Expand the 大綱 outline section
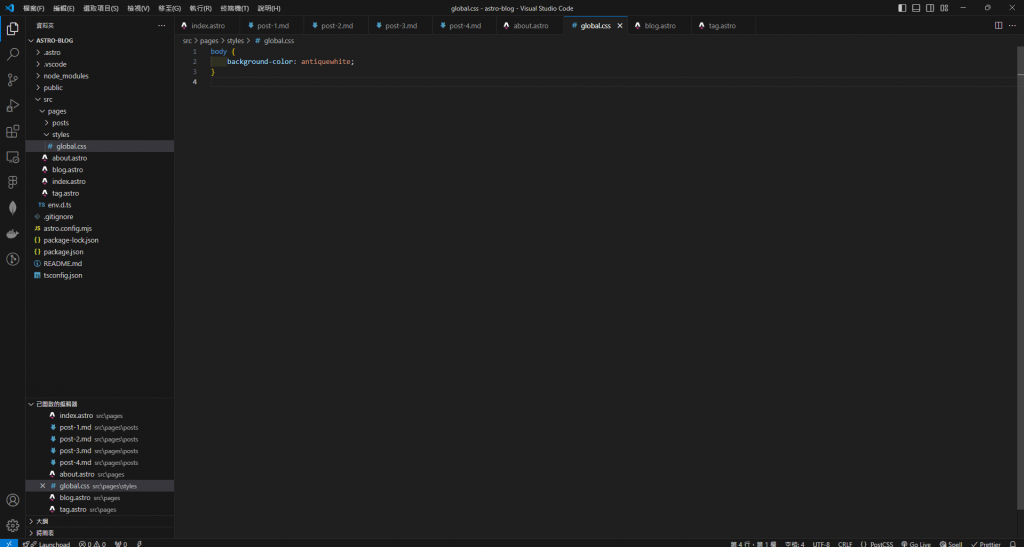Viewport: 1024px width, 547px height. [100, 522]
